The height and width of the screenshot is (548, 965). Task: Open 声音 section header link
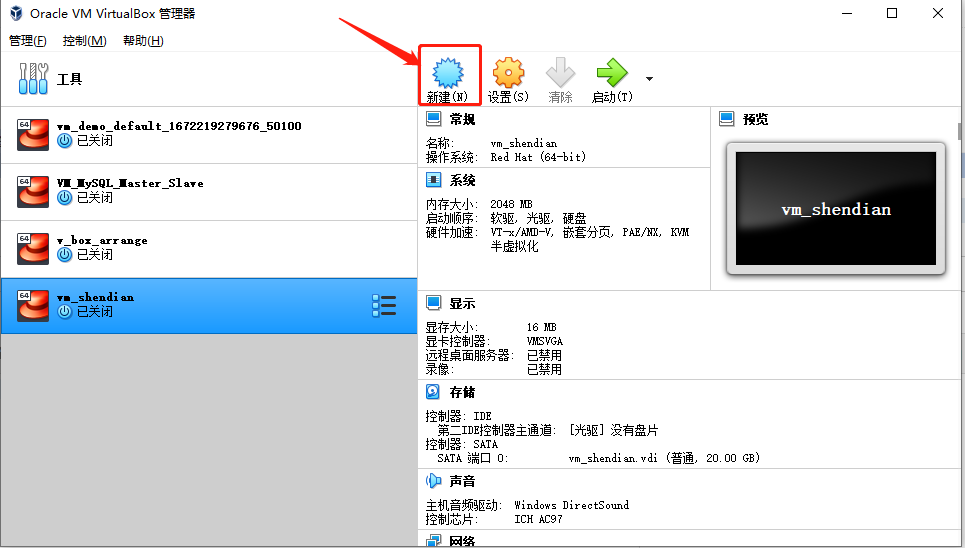(462, 481)
